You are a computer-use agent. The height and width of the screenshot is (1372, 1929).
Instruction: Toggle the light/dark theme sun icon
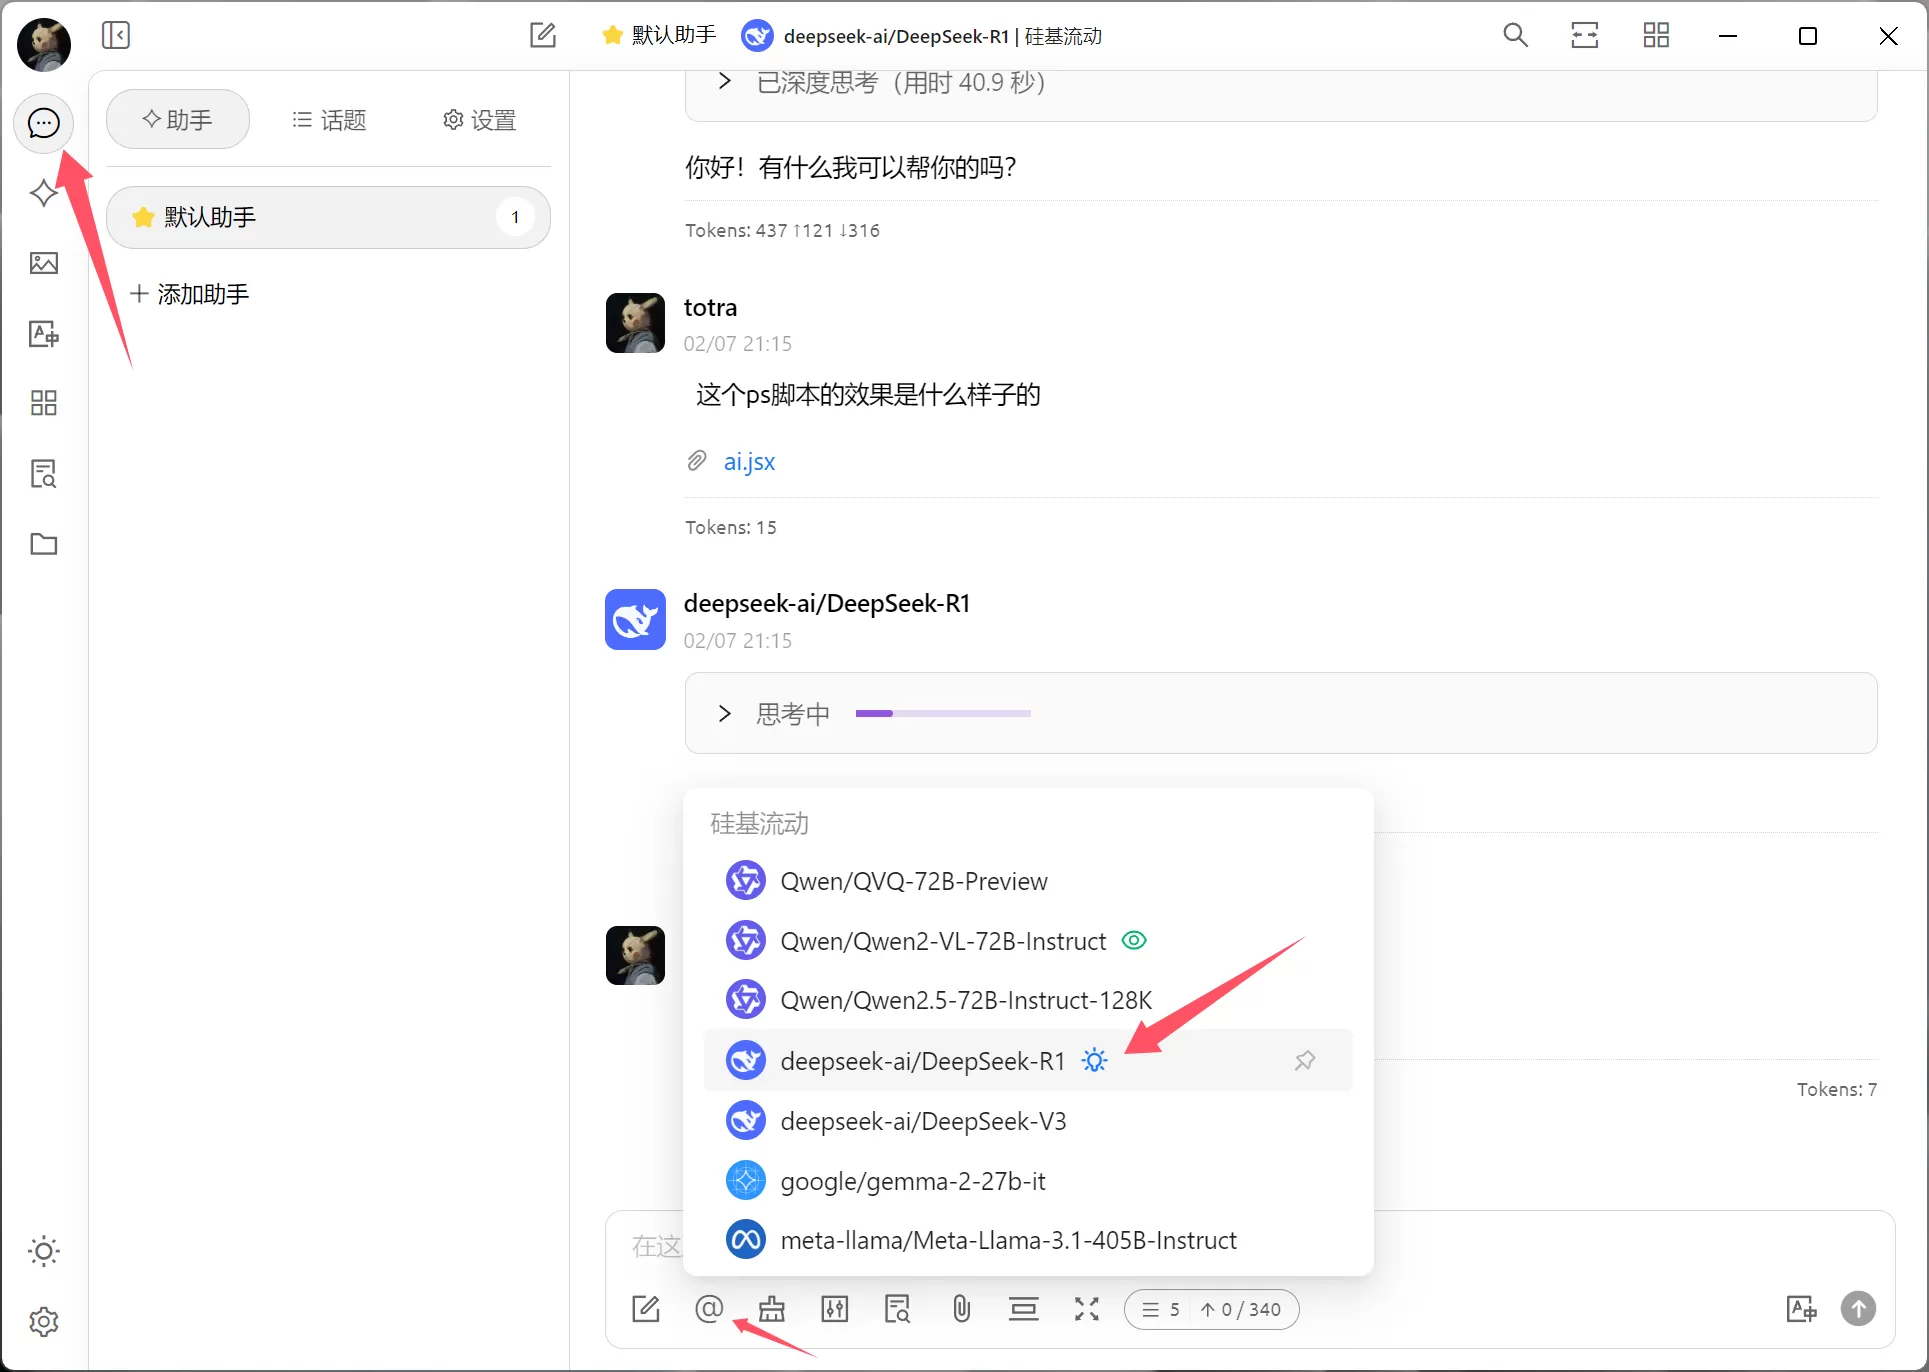[x=43, y=1251]
